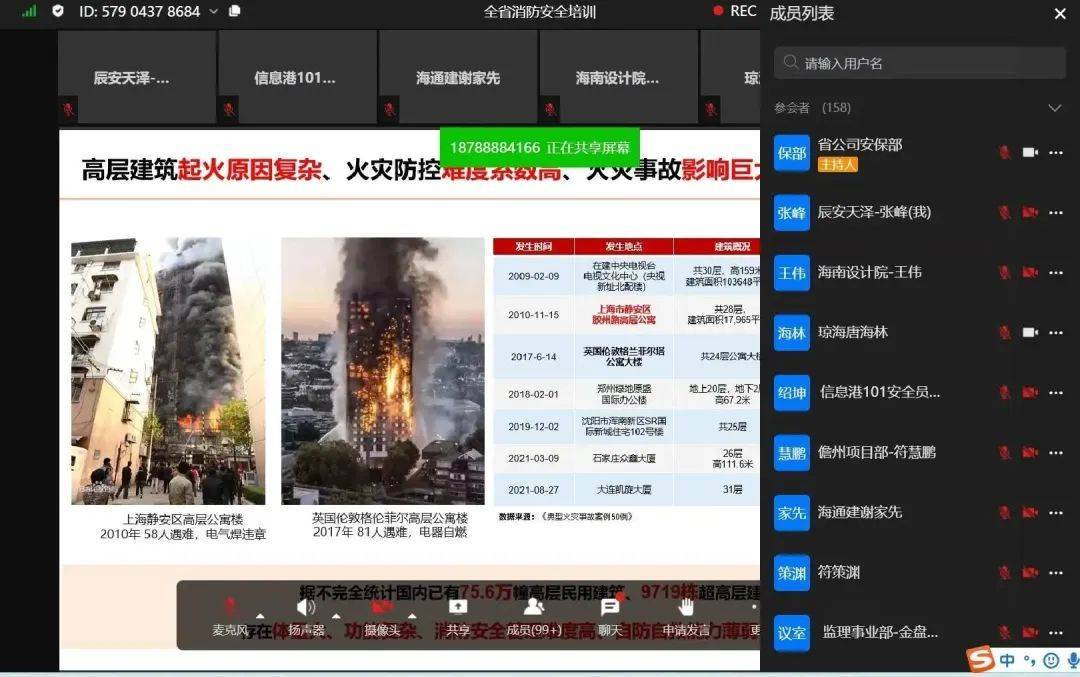This screenshot has width=1080, height=677.
Task: Select the 信息港101 video thumbnail
Action: pos(298,77)
